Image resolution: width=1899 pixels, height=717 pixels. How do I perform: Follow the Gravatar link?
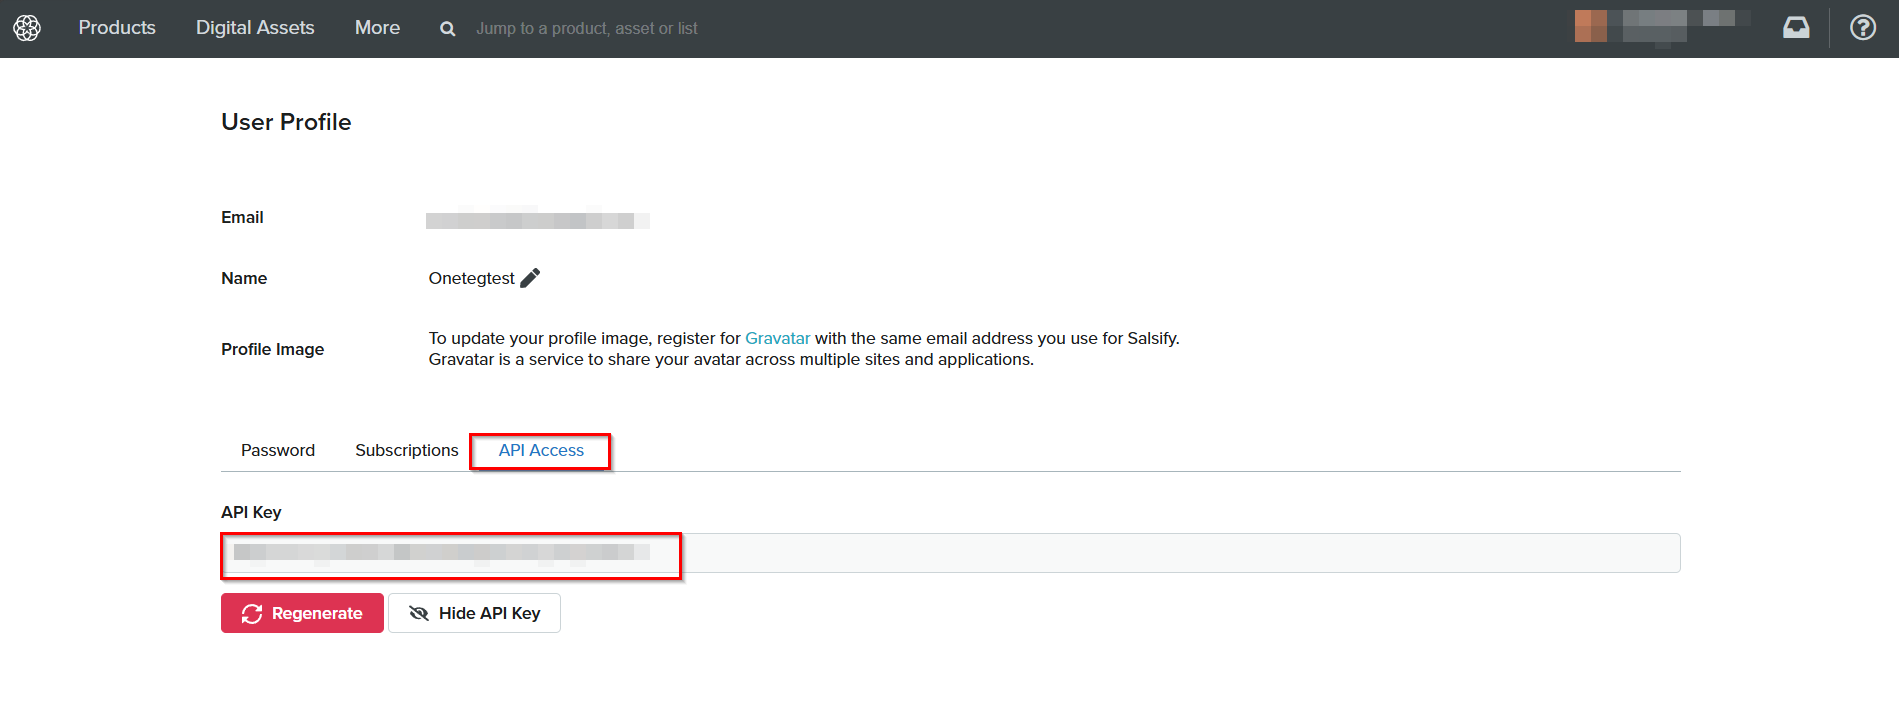point(777,338)
